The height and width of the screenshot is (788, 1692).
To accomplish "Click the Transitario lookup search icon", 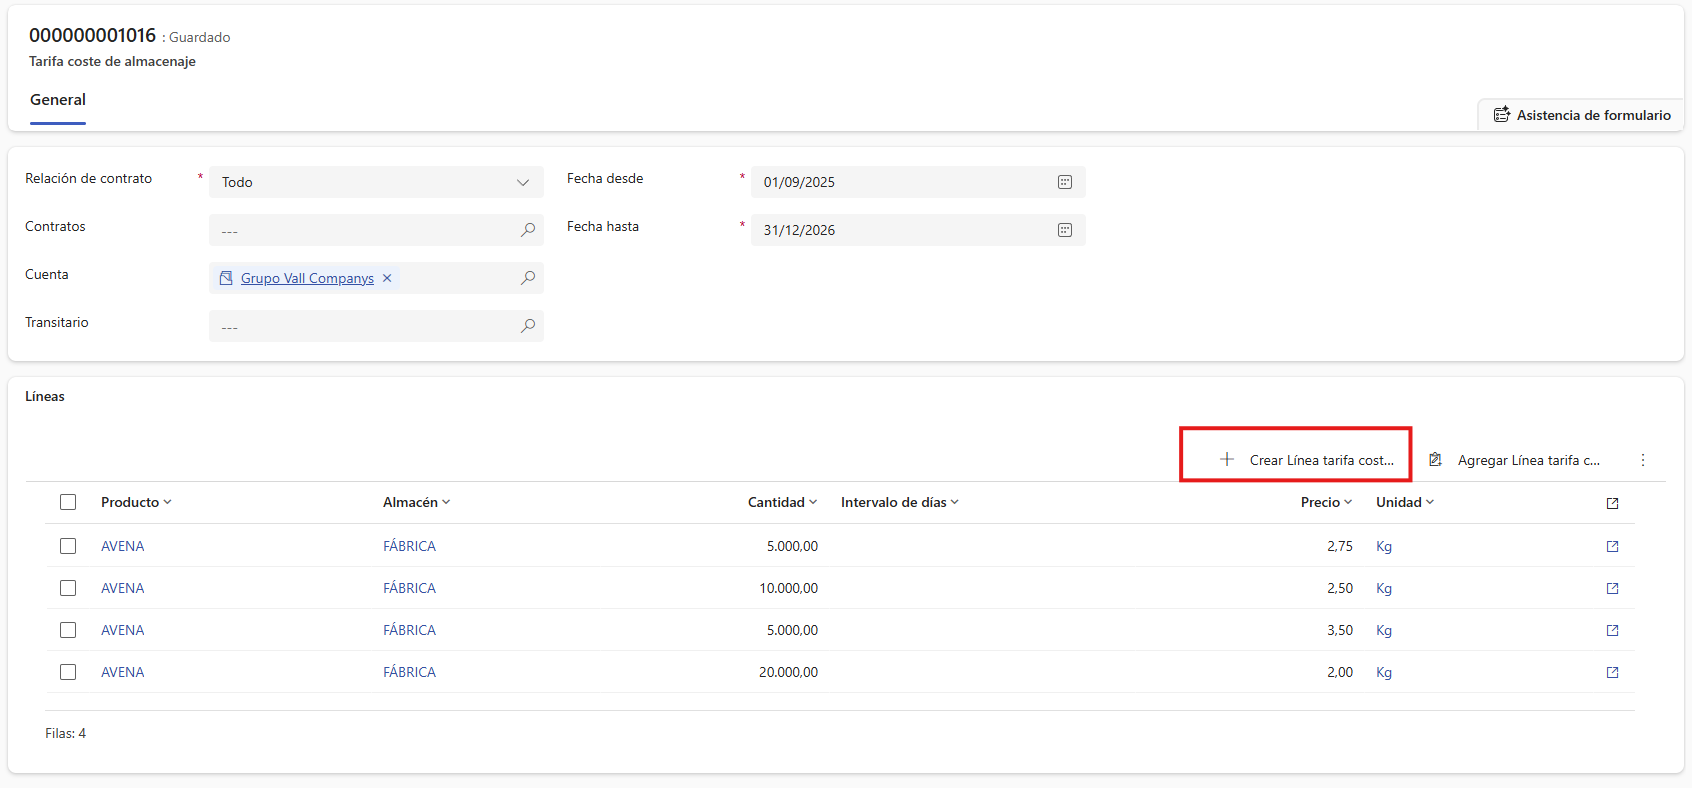I will [x=527, y=326].
